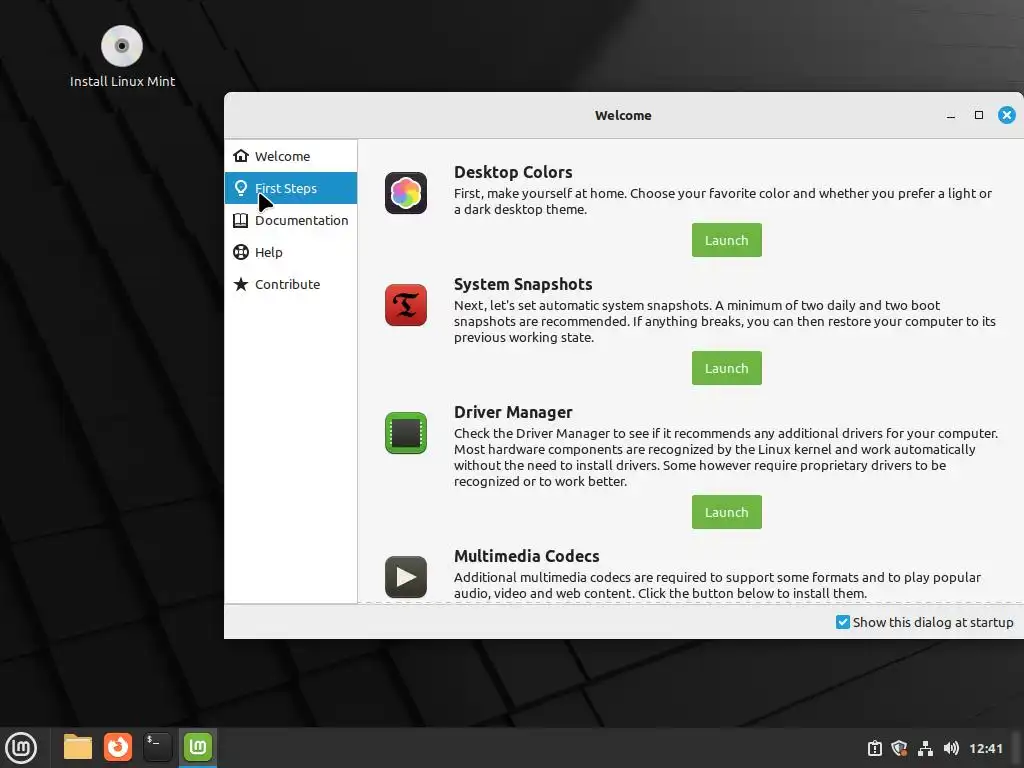Launch the Desktop Colors tool

(726, 240)
